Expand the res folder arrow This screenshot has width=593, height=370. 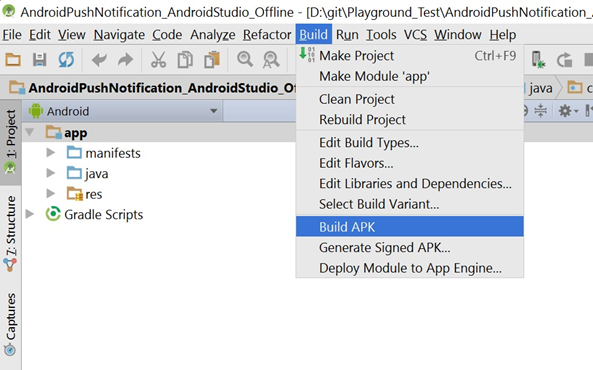pyautogui.click(x=51, y=193)
